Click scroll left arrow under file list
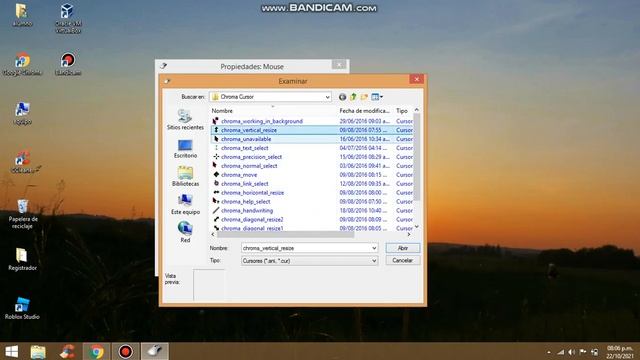The height and width of the screenshot is (360, 640). (x=213, y=235)
